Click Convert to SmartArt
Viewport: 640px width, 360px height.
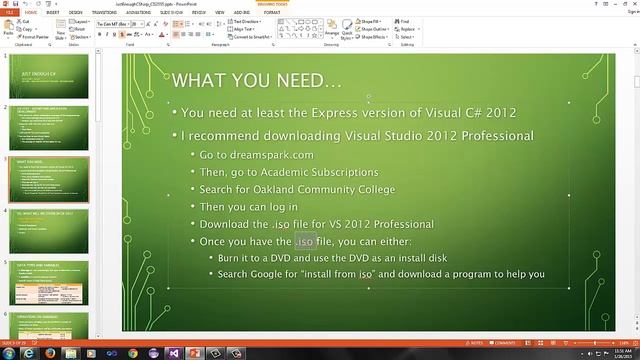click(250, 37)
